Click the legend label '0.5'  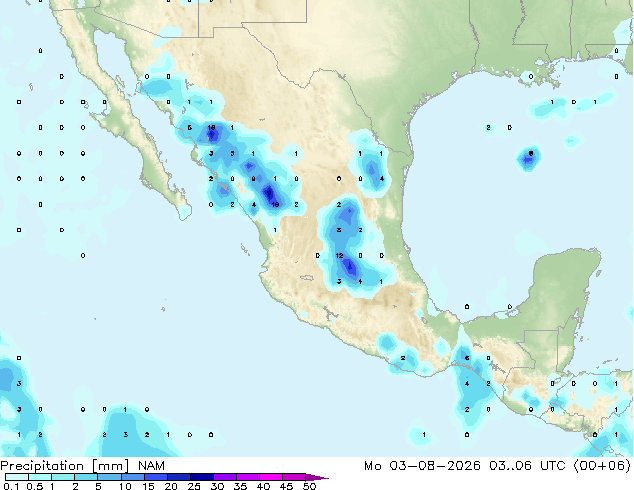click(x=34, y=486)
